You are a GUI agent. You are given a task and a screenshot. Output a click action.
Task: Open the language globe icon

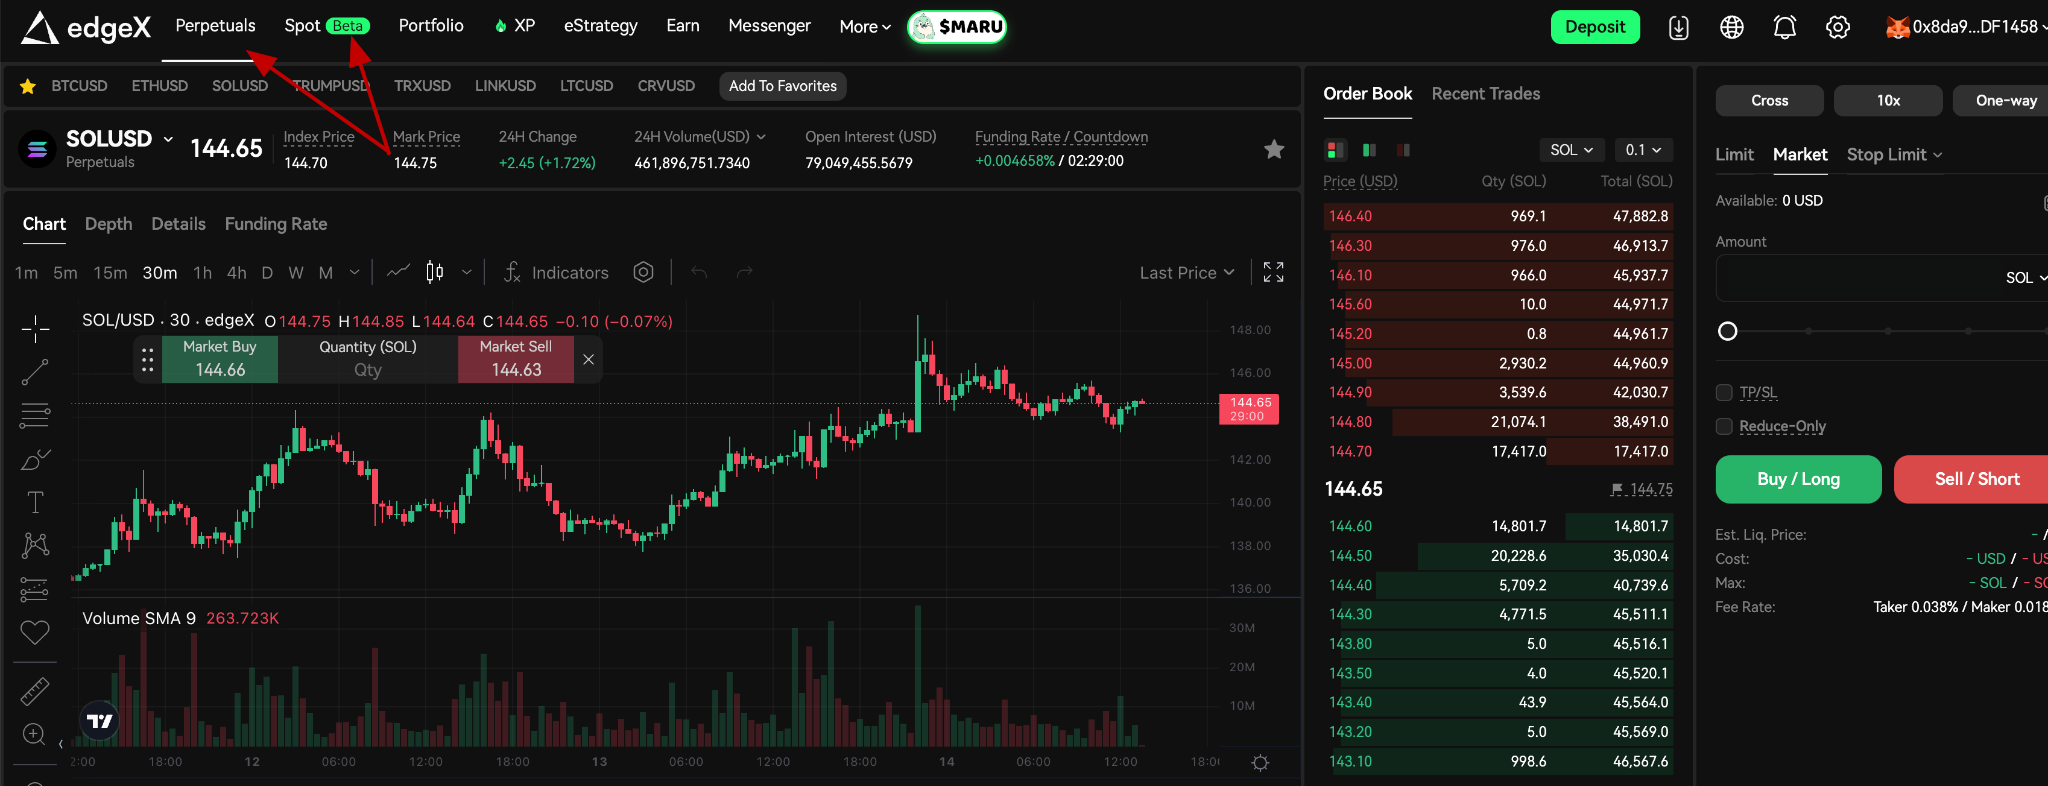[x=1732, y=28]
